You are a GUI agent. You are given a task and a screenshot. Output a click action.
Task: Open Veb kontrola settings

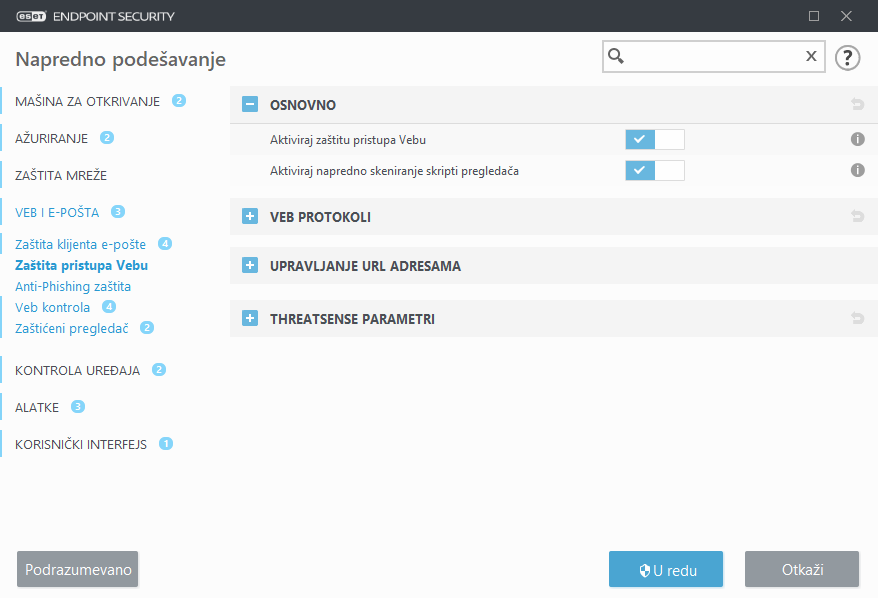coord(53,307)
